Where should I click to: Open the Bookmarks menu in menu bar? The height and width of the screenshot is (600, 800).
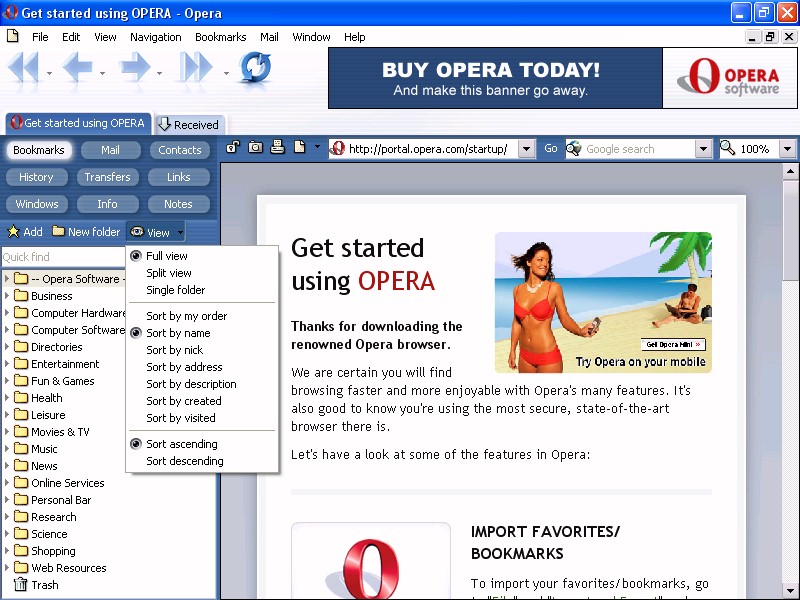point(220,37)
